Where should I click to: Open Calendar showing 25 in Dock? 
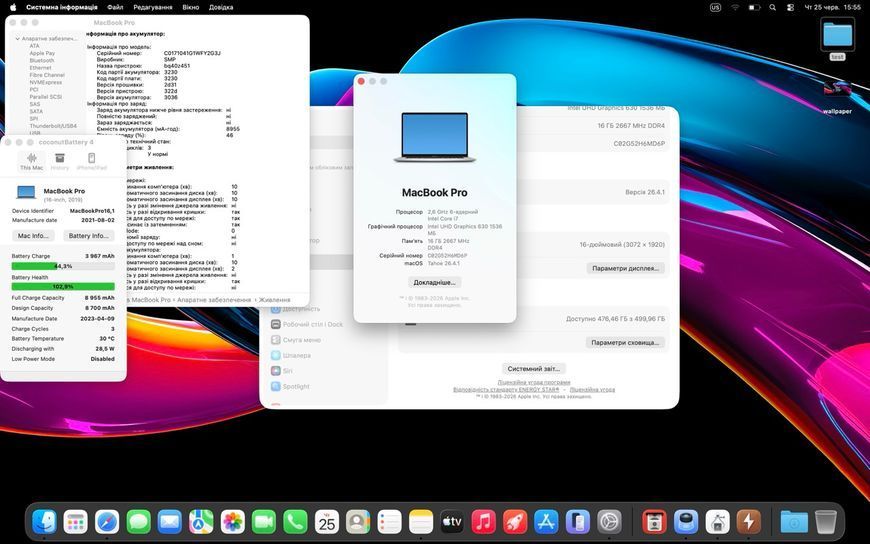327,522
